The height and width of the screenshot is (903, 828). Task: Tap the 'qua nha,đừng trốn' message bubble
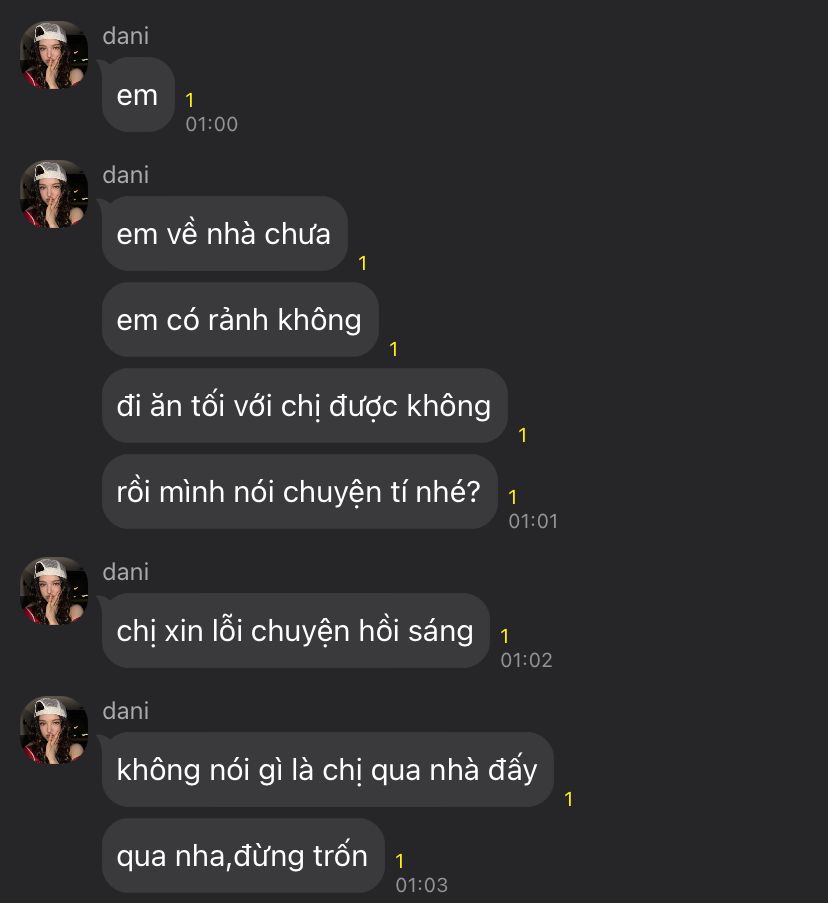(243, 856)
